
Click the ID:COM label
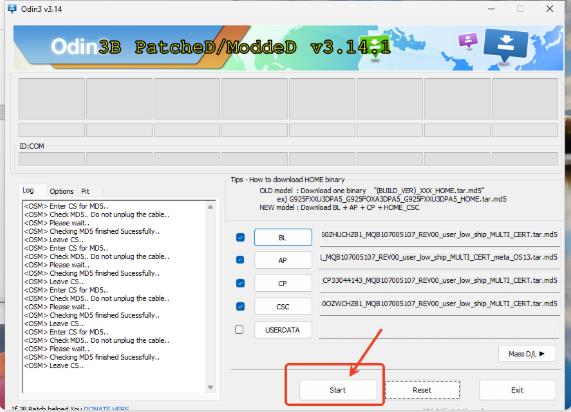coord(32,146)
